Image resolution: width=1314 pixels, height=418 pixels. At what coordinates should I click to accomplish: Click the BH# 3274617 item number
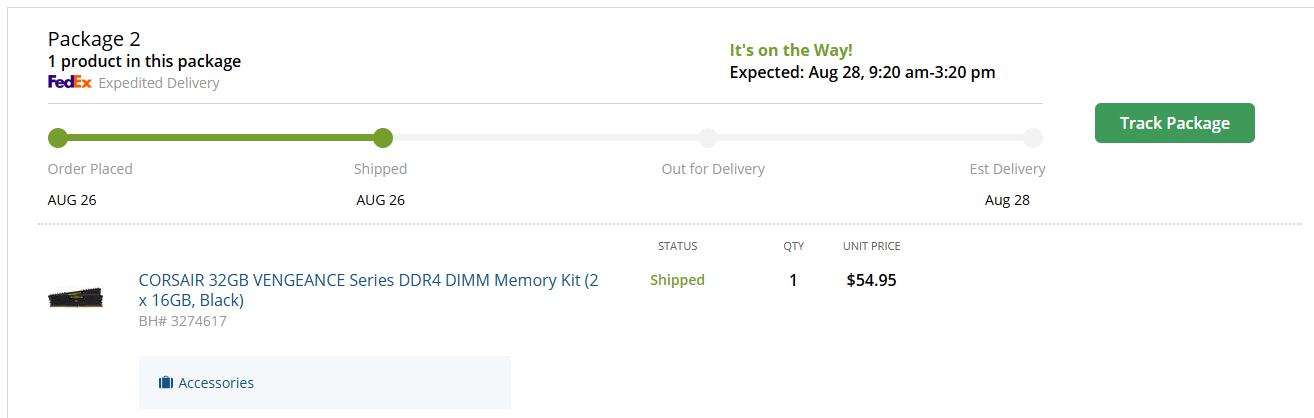click(182, 322)
